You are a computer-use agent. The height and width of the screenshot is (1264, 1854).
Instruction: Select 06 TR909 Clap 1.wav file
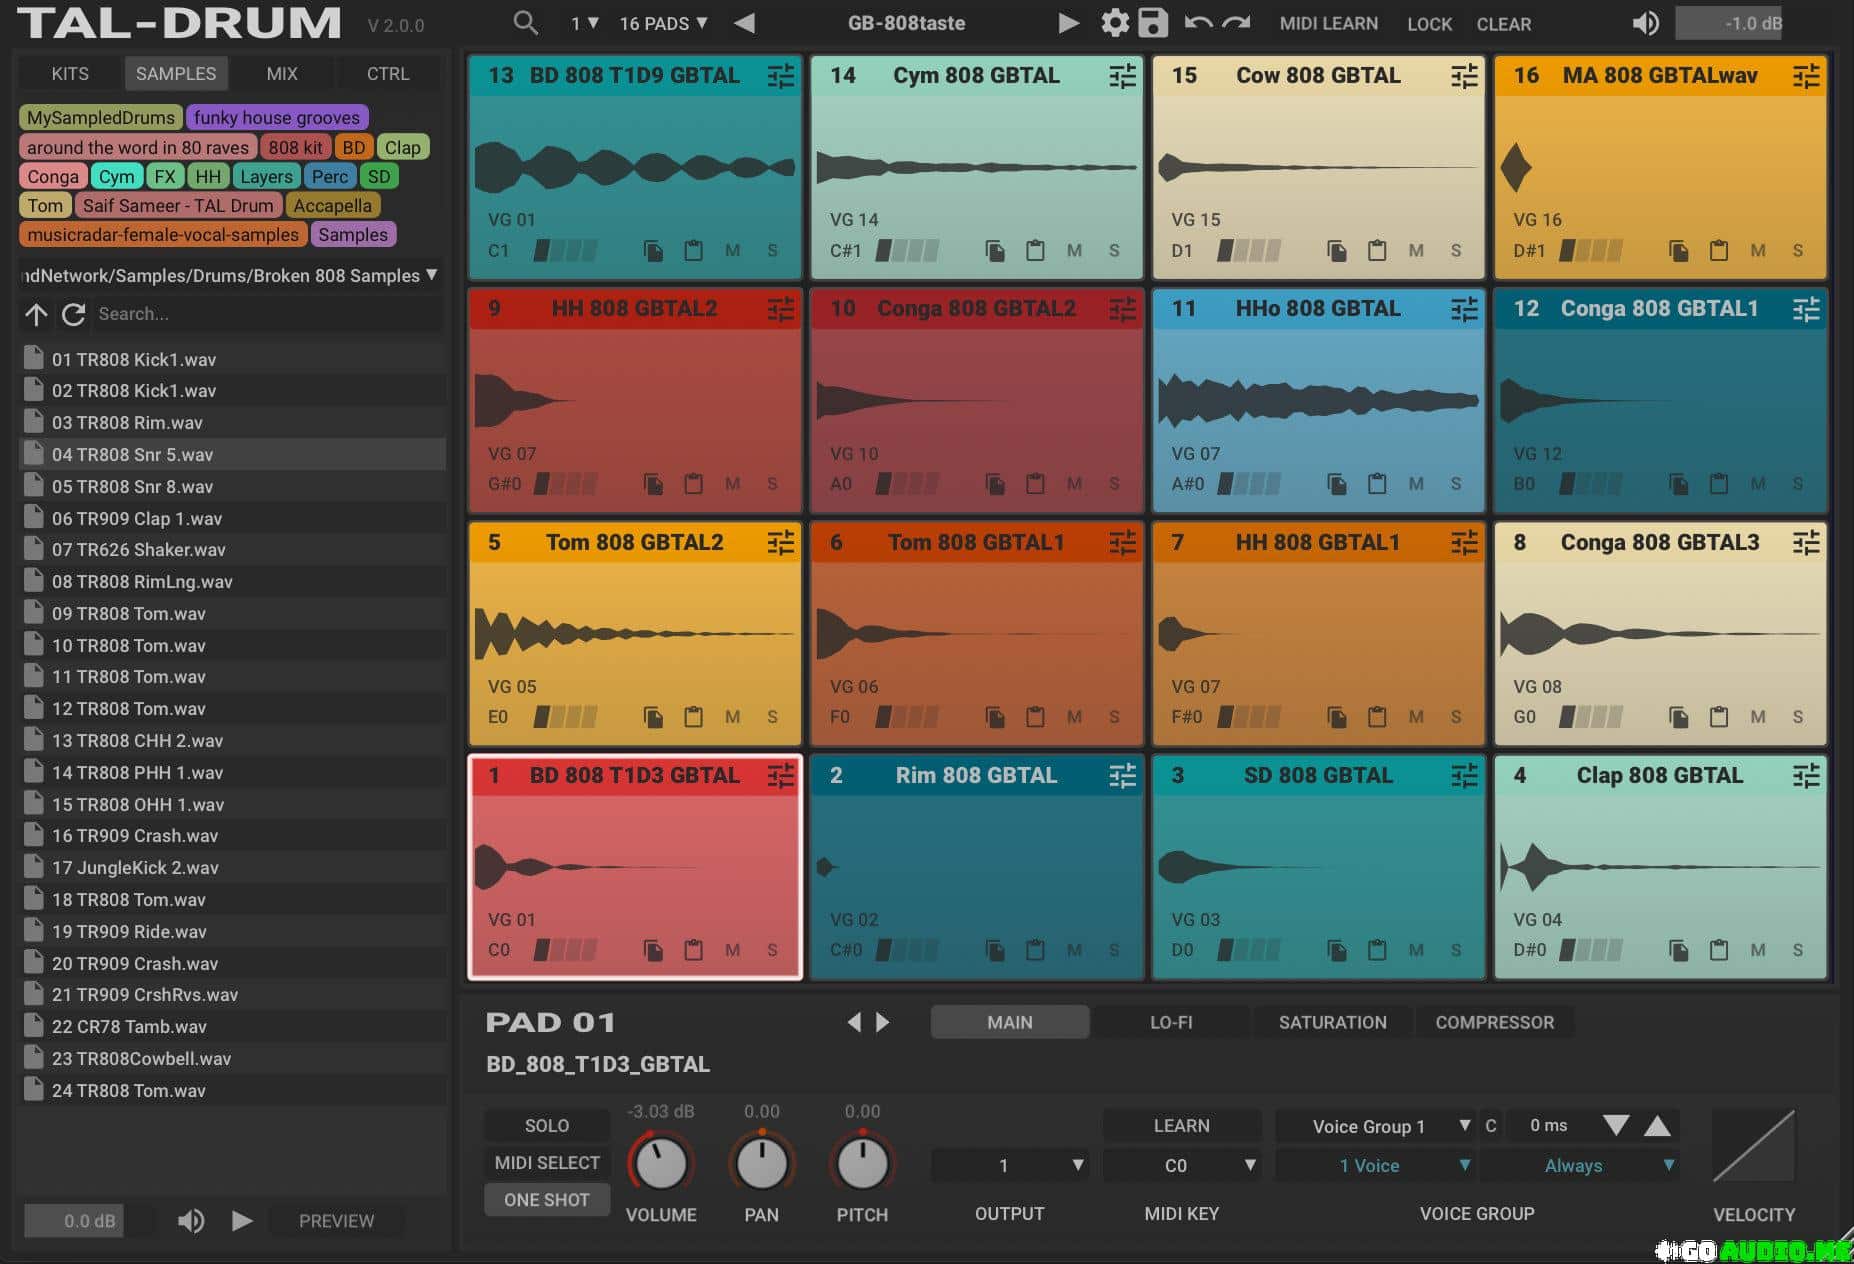click(232, 518)
